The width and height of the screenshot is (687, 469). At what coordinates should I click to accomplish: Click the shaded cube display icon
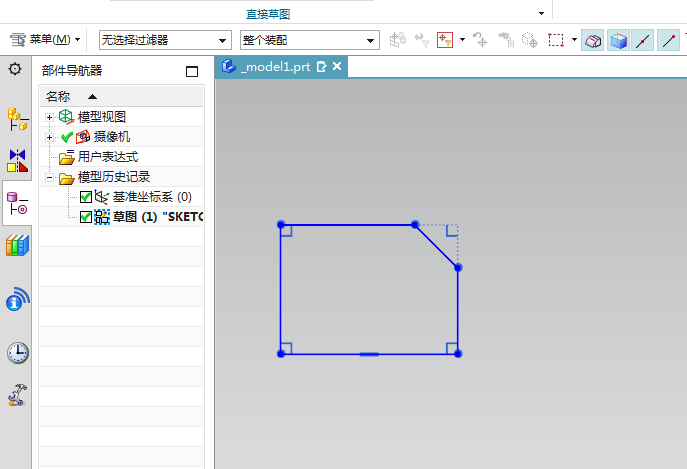[x=619, y=41]
